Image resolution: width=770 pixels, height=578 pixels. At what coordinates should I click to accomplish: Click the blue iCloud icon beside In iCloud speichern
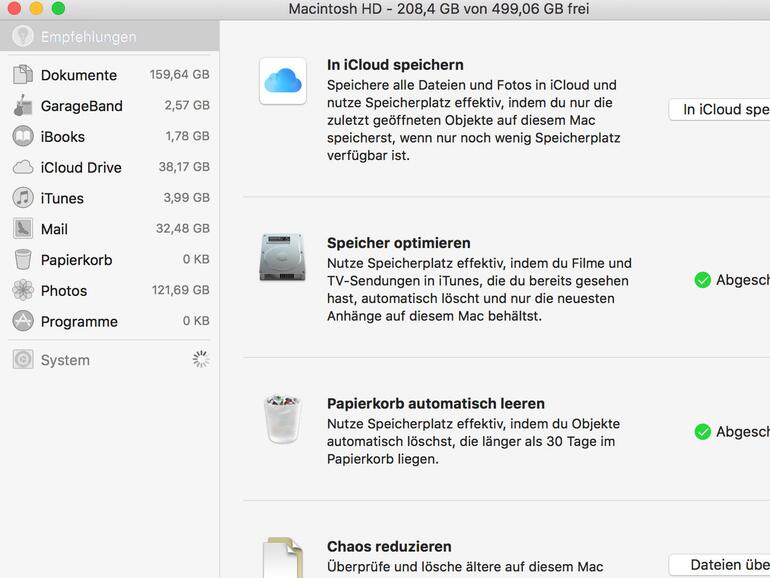(x=283, y=81)
